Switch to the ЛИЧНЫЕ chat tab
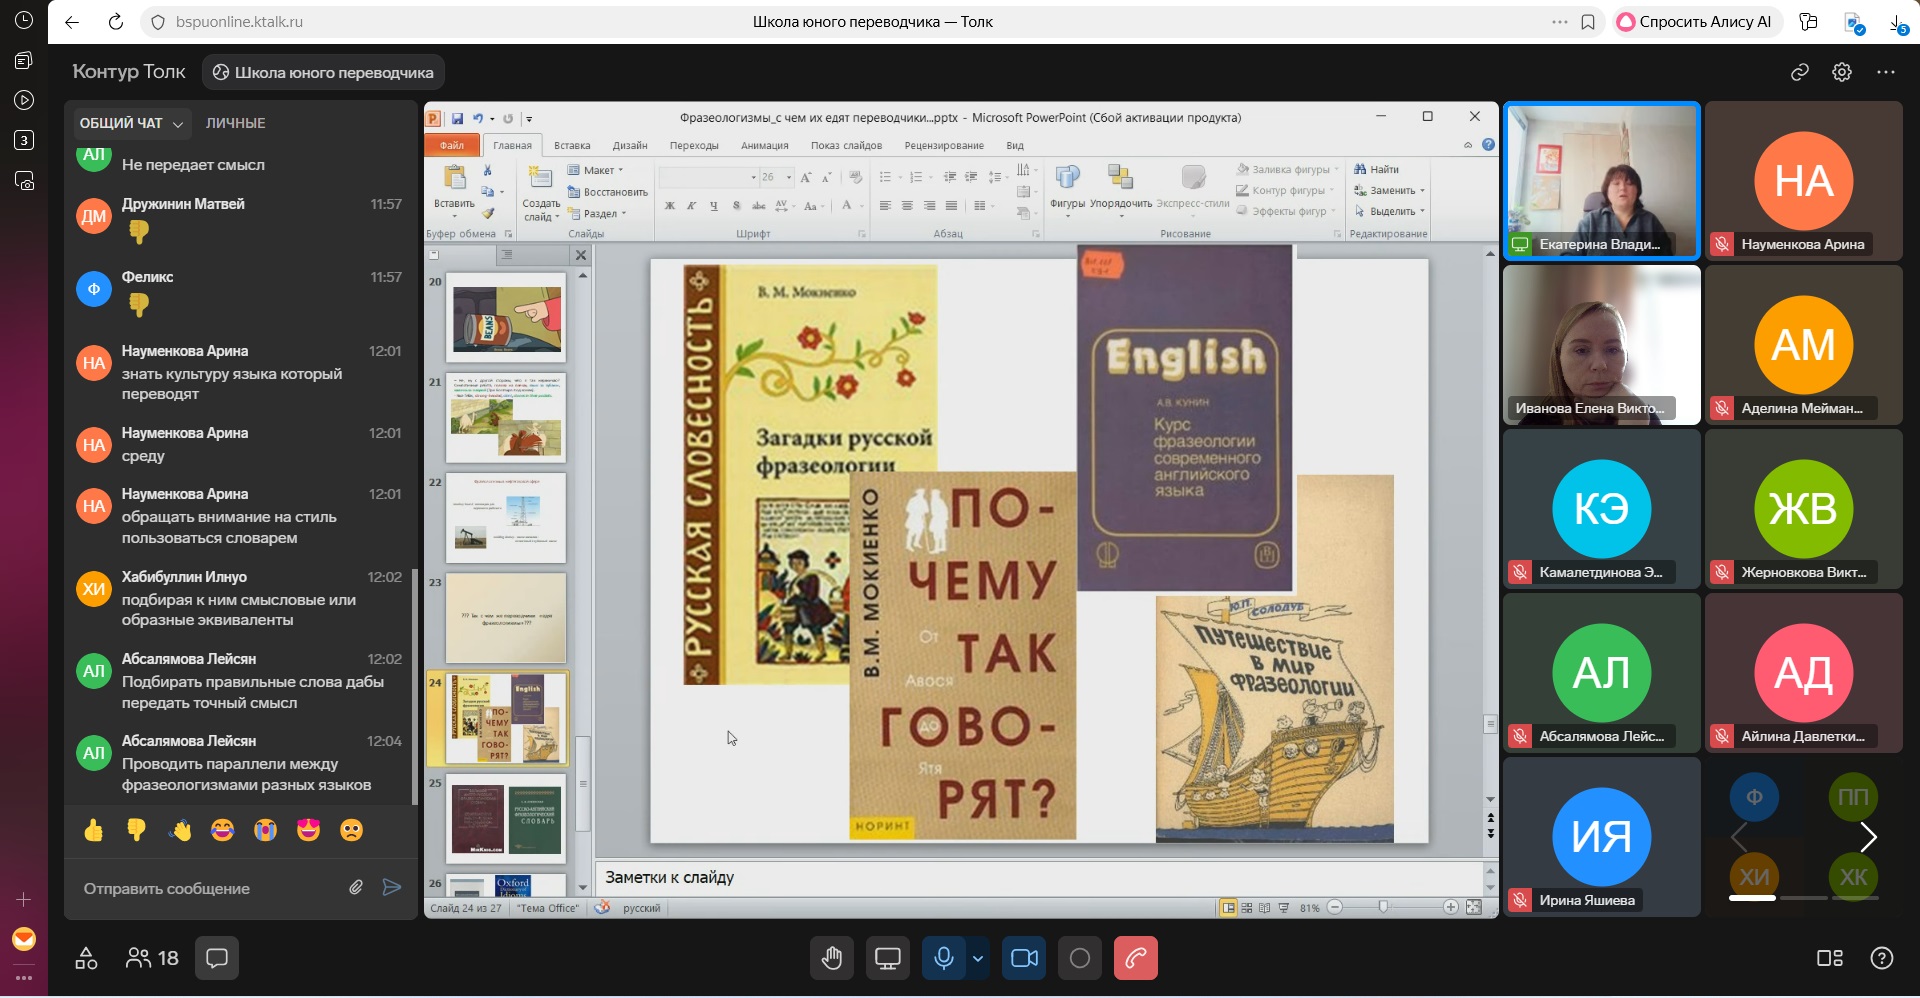This screenshot has width=1920, height=998. [x=235, y=123]
